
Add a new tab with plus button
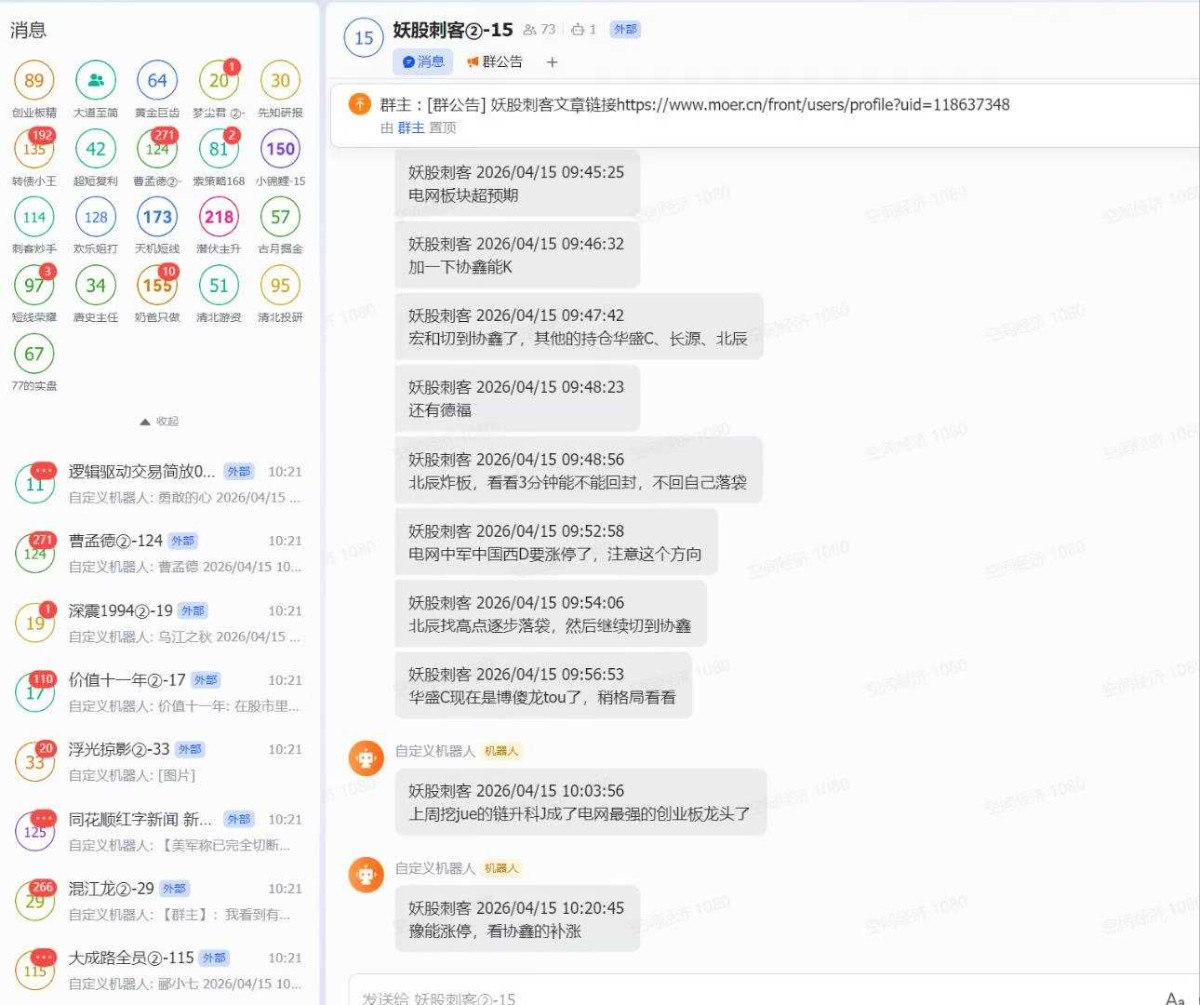coord(552,62)
